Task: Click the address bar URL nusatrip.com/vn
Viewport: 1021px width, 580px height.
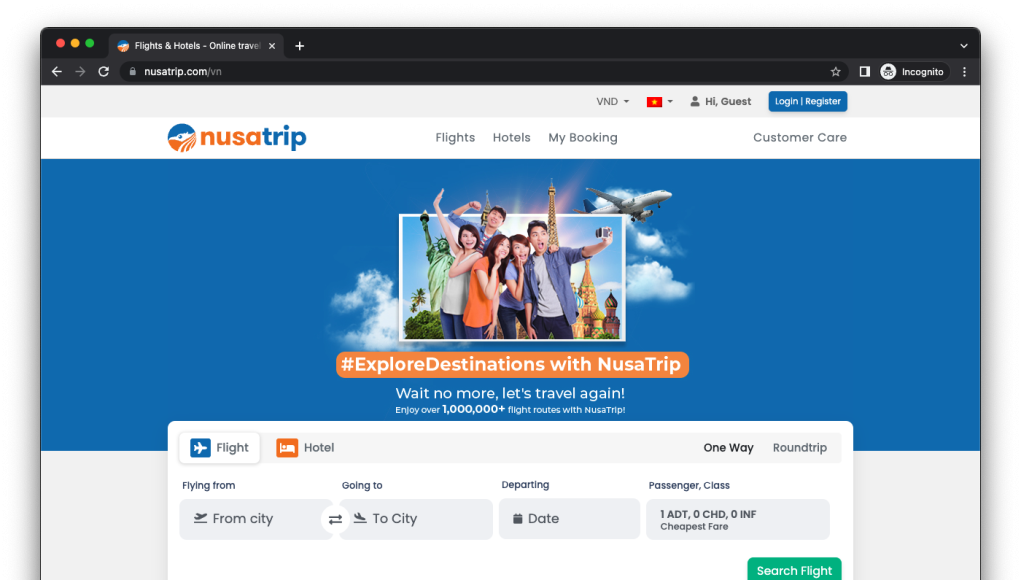Action: pyautogui.click(x=183, y=72)
